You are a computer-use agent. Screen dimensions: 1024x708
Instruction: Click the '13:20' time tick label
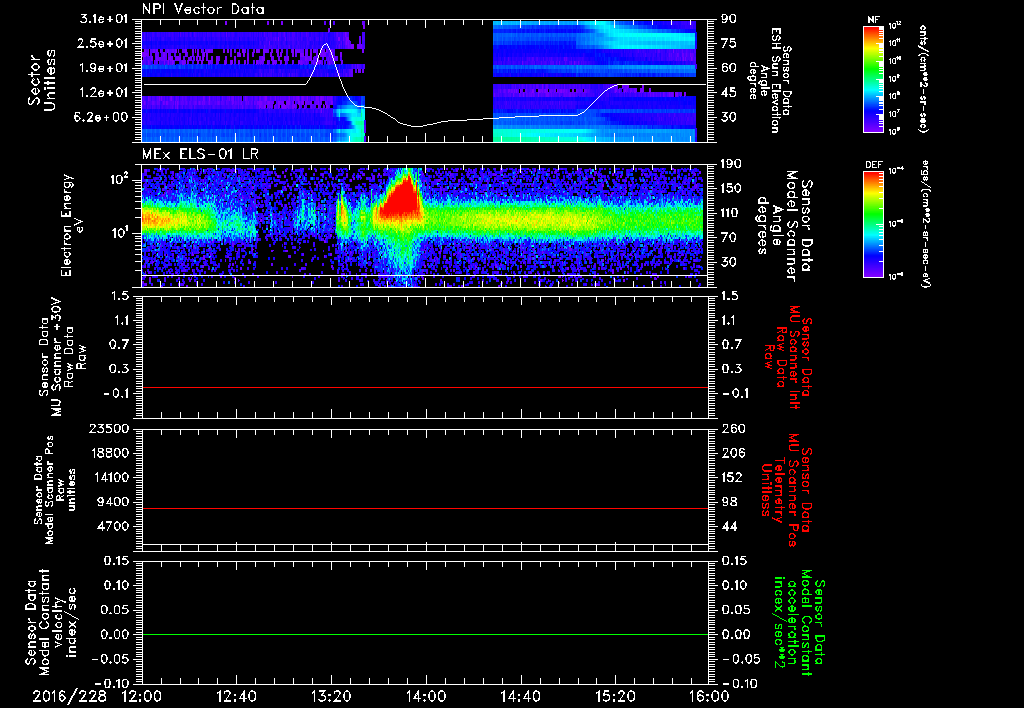pos(331,697)
